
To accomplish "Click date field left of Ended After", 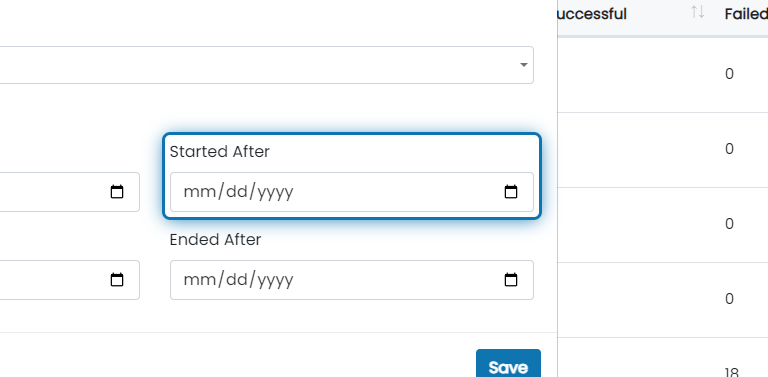I will pyautogui.click(x=70, y=280).
